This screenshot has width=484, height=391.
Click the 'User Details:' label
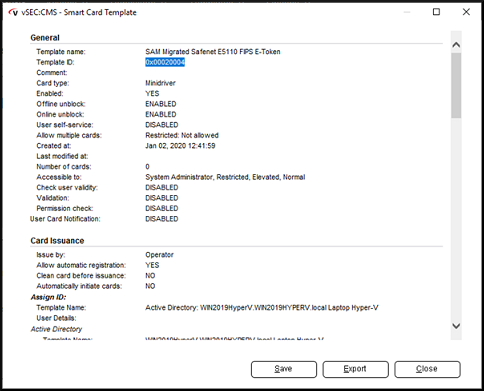[x=56, y=318]
